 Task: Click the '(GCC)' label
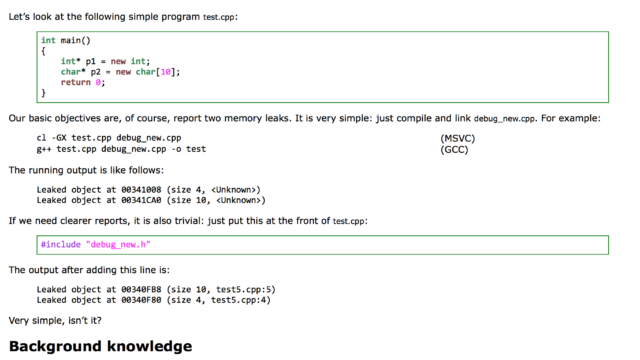click(454, 150)
